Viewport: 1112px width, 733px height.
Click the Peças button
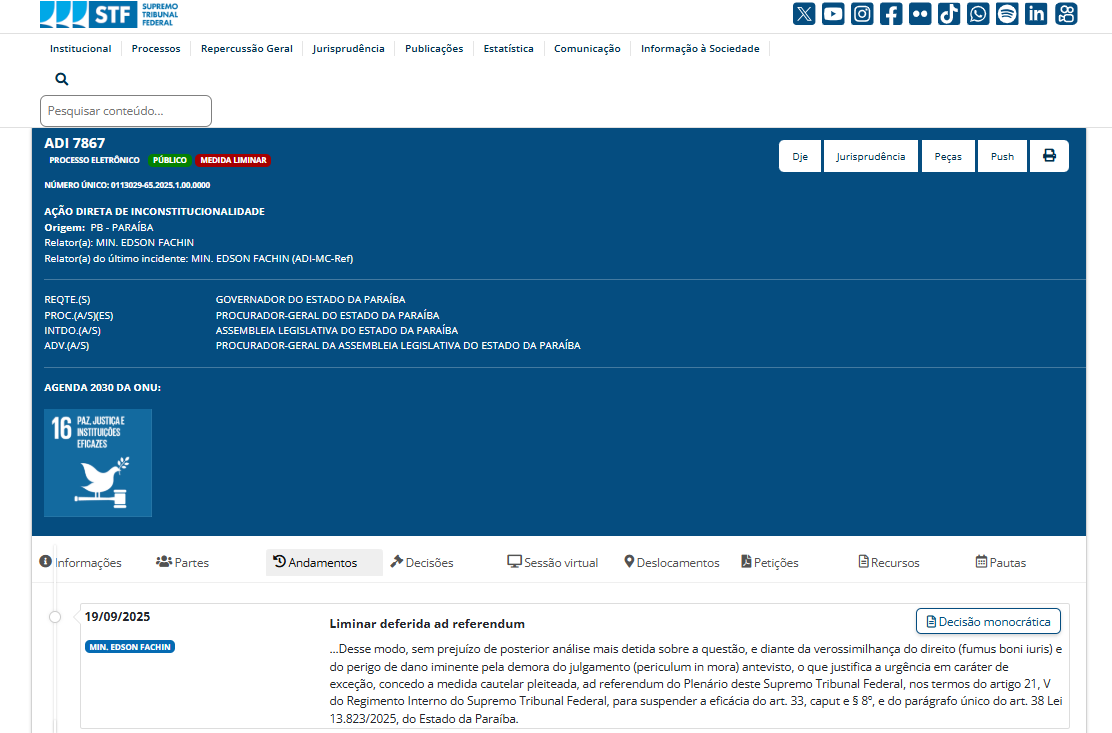[948, 156]
